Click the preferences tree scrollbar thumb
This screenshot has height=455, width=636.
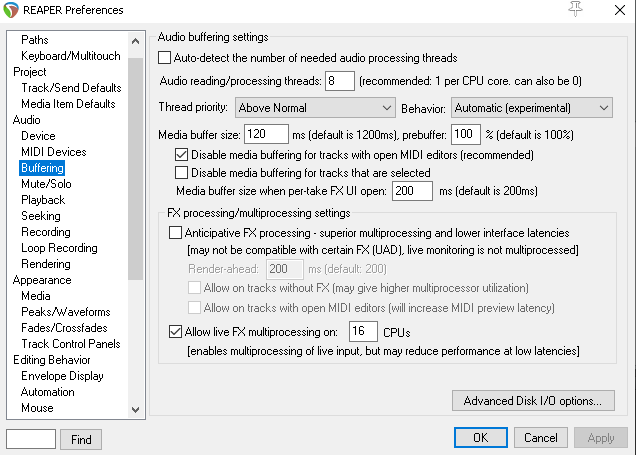point(135,169)
